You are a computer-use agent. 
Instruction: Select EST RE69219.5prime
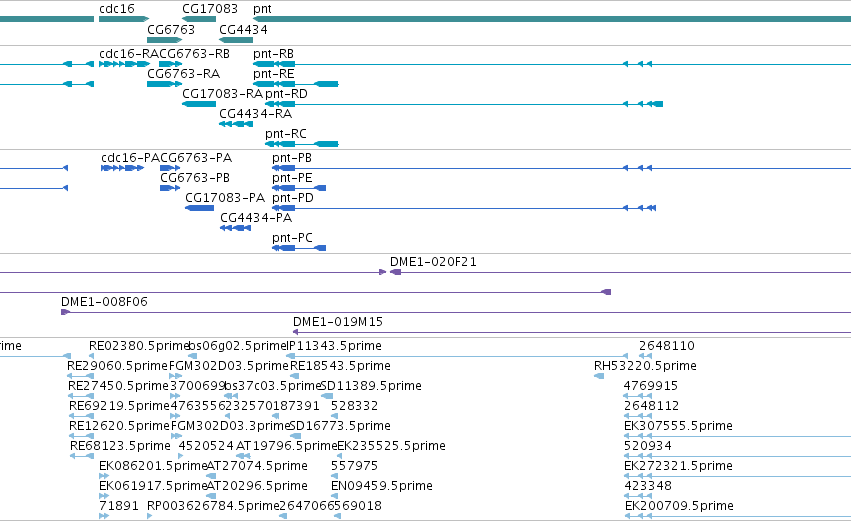click(x=119, y=406)
